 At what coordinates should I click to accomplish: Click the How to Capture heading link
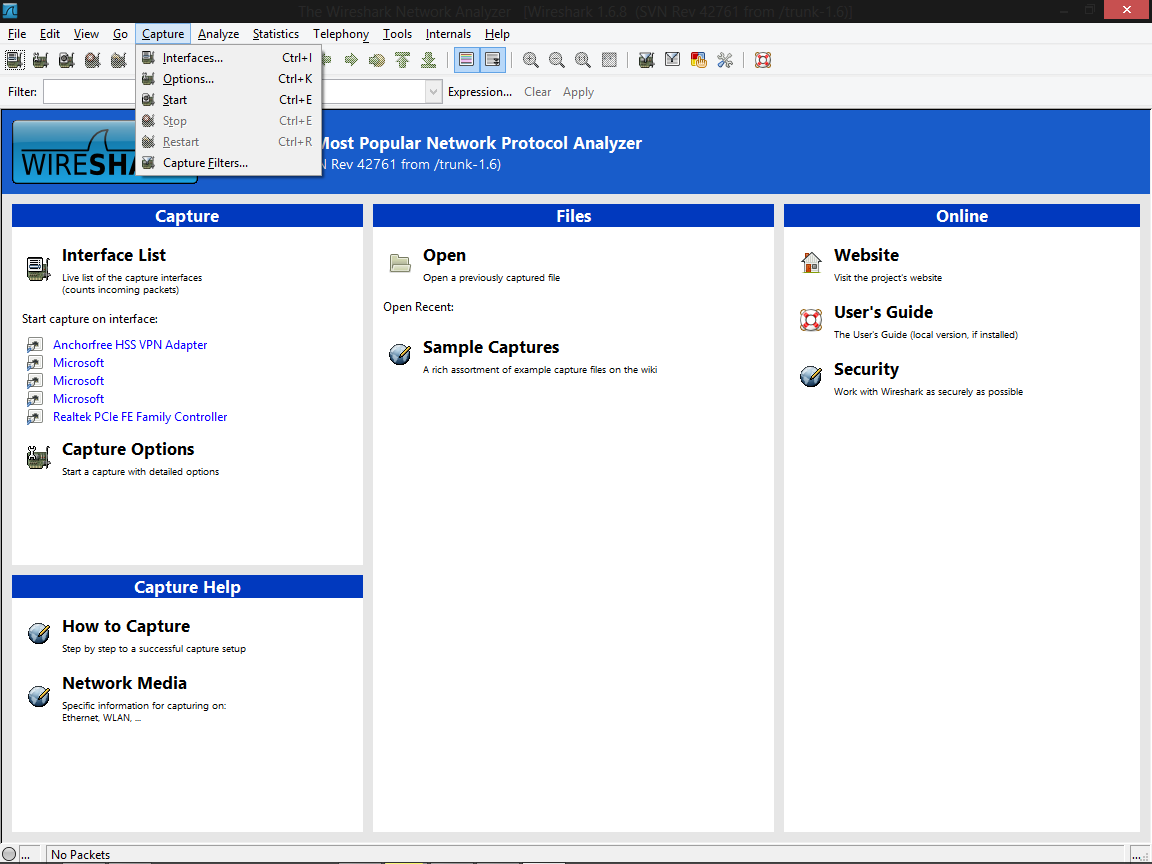tap(126, 626)
